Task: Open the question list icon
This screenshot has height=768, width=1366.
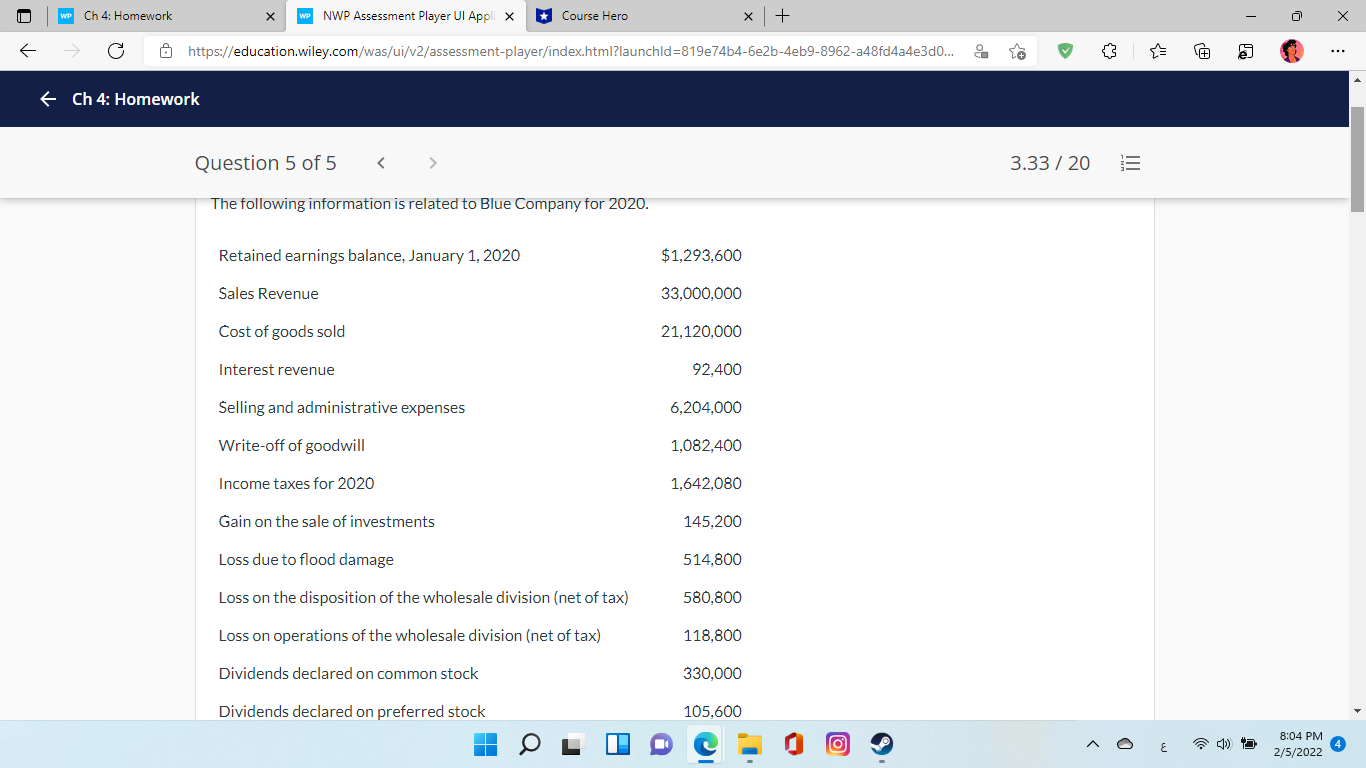Action: tap(1131, 162)
